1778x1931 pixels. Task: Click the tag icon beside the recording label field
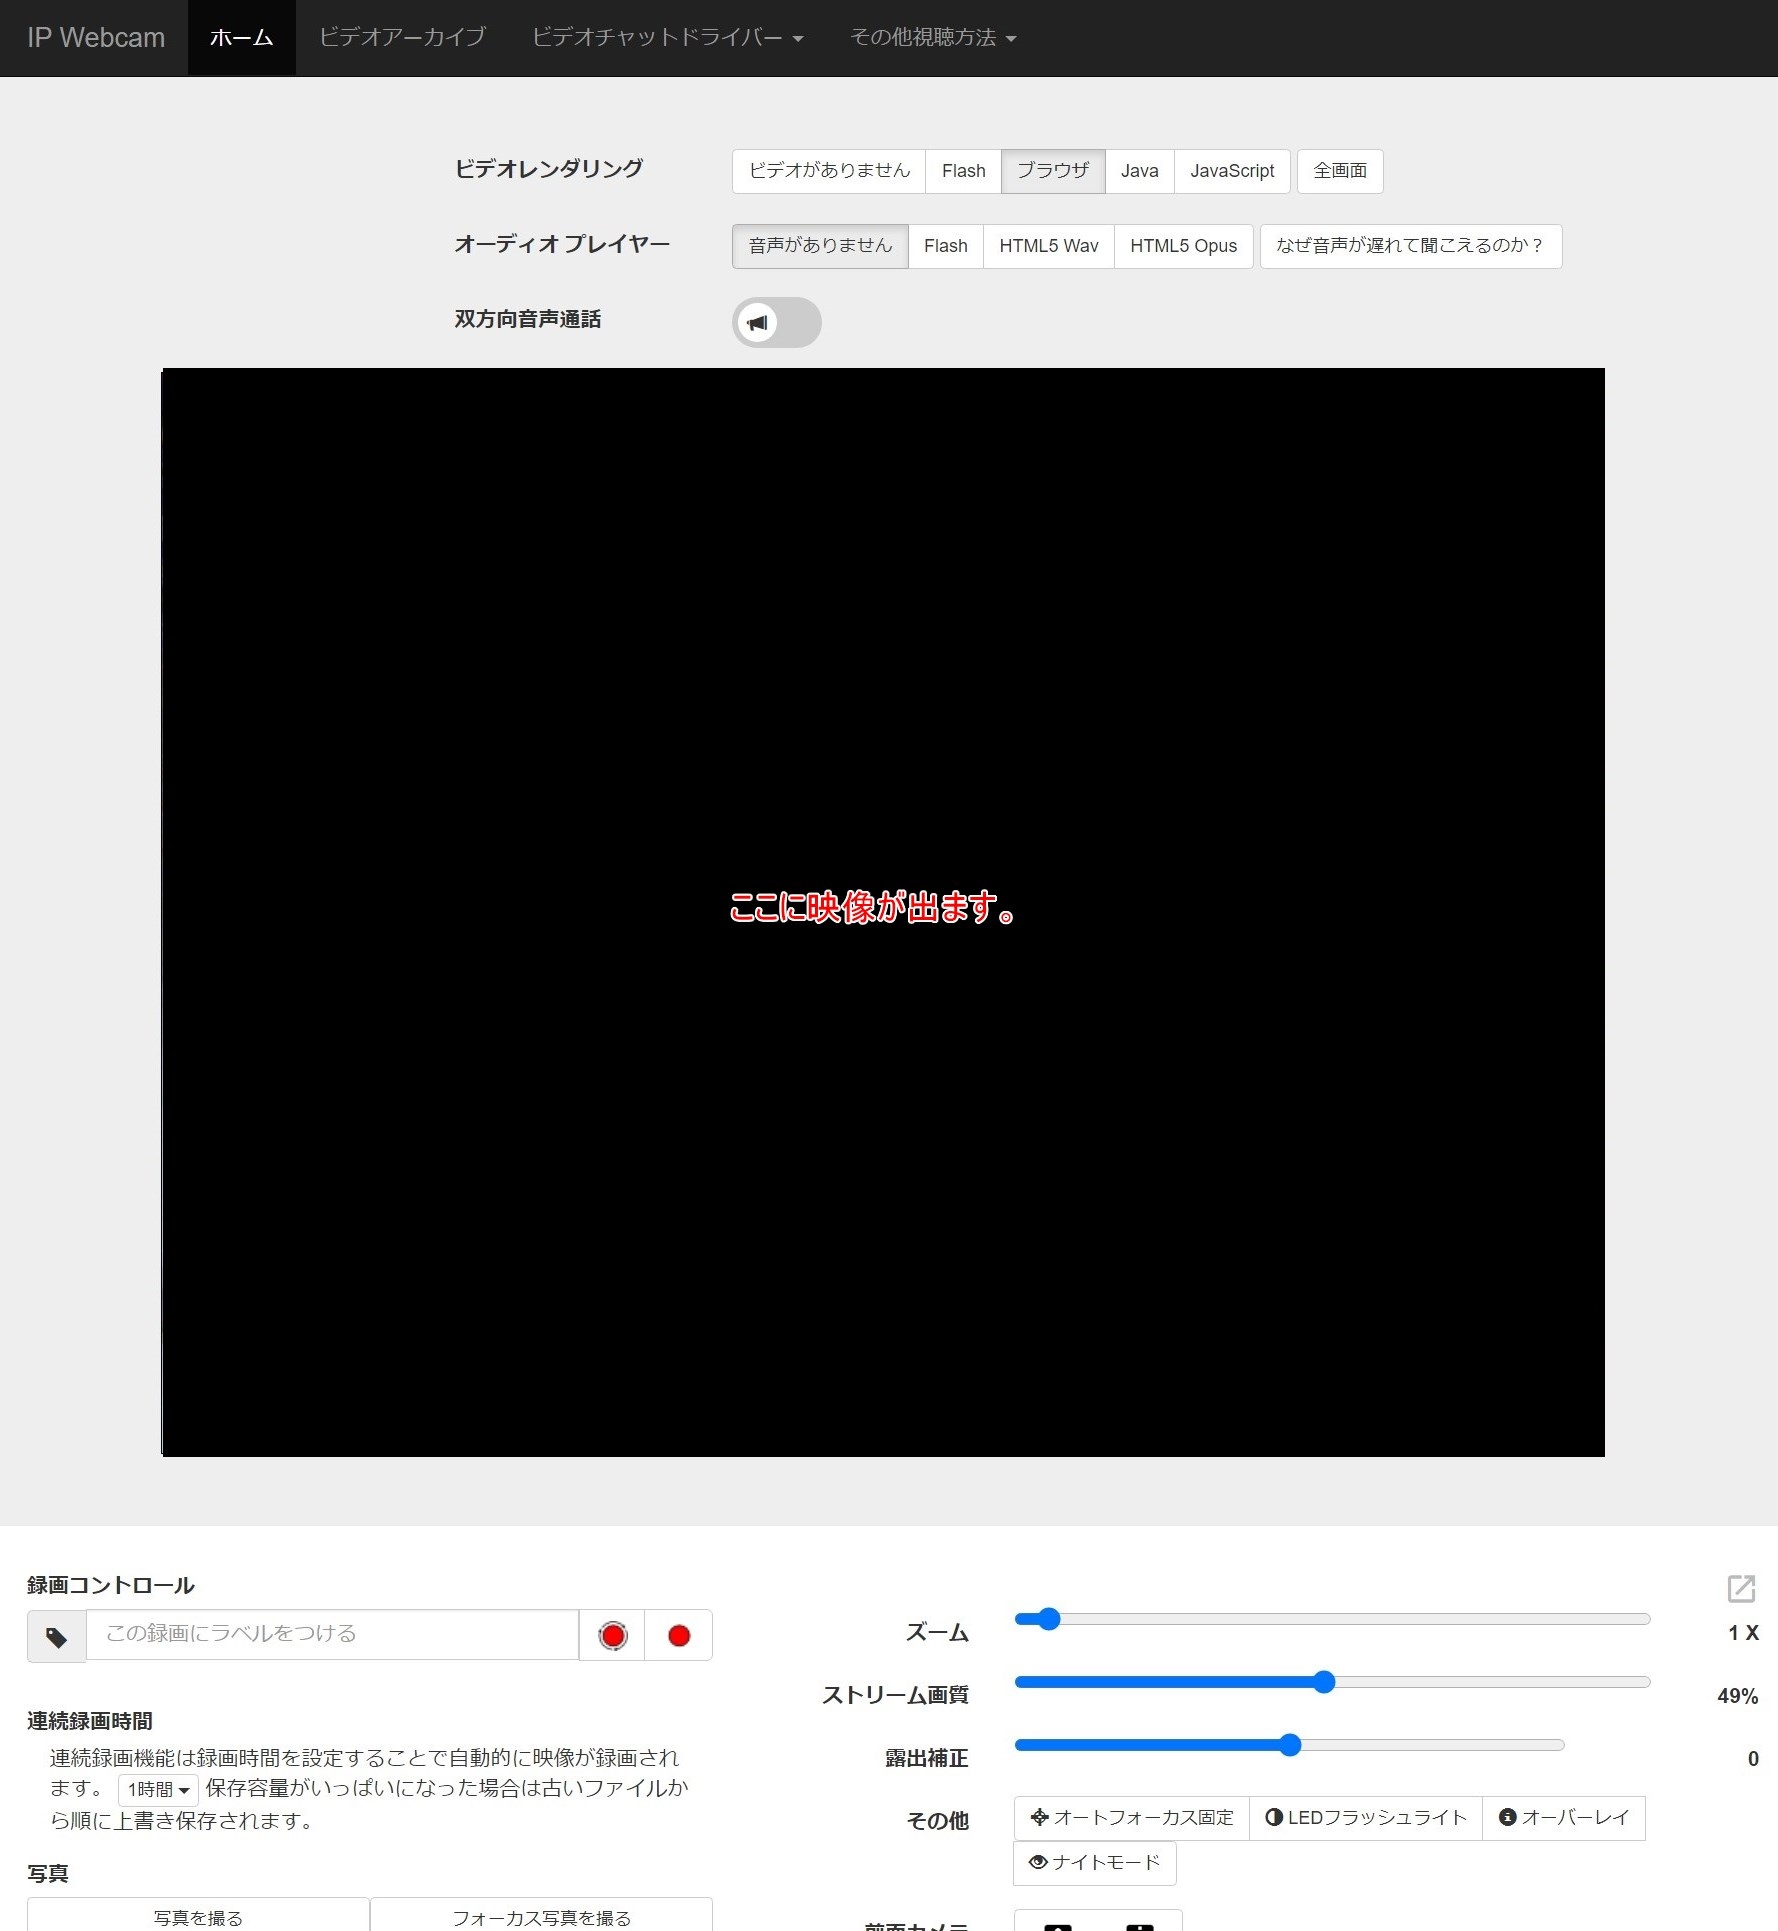(x=57, y=1636)
